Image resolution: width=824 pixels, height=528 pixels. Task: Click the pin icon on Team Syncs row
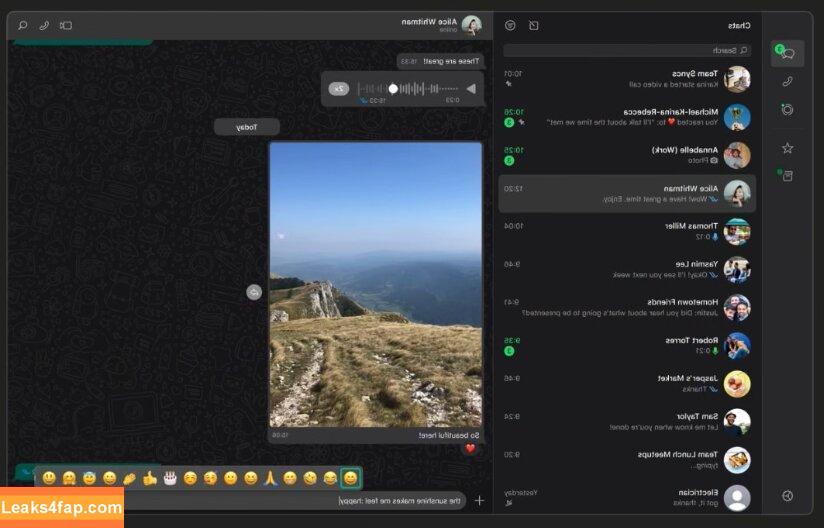(508, 84)
